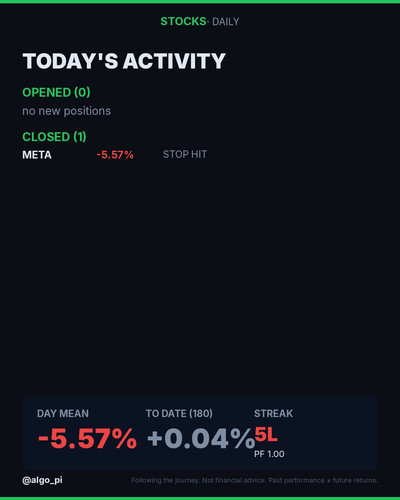Click the 5L streak value
Viewport: 400px width, 500px height.
coord(266,435)
